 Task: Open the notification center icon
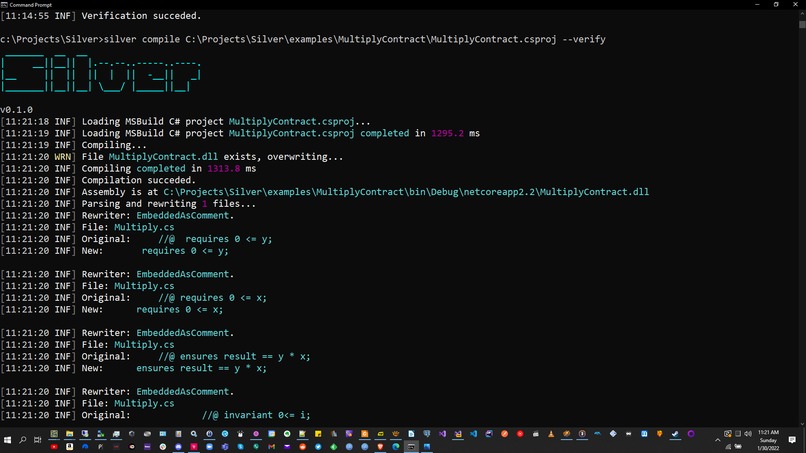coord(792,440)
